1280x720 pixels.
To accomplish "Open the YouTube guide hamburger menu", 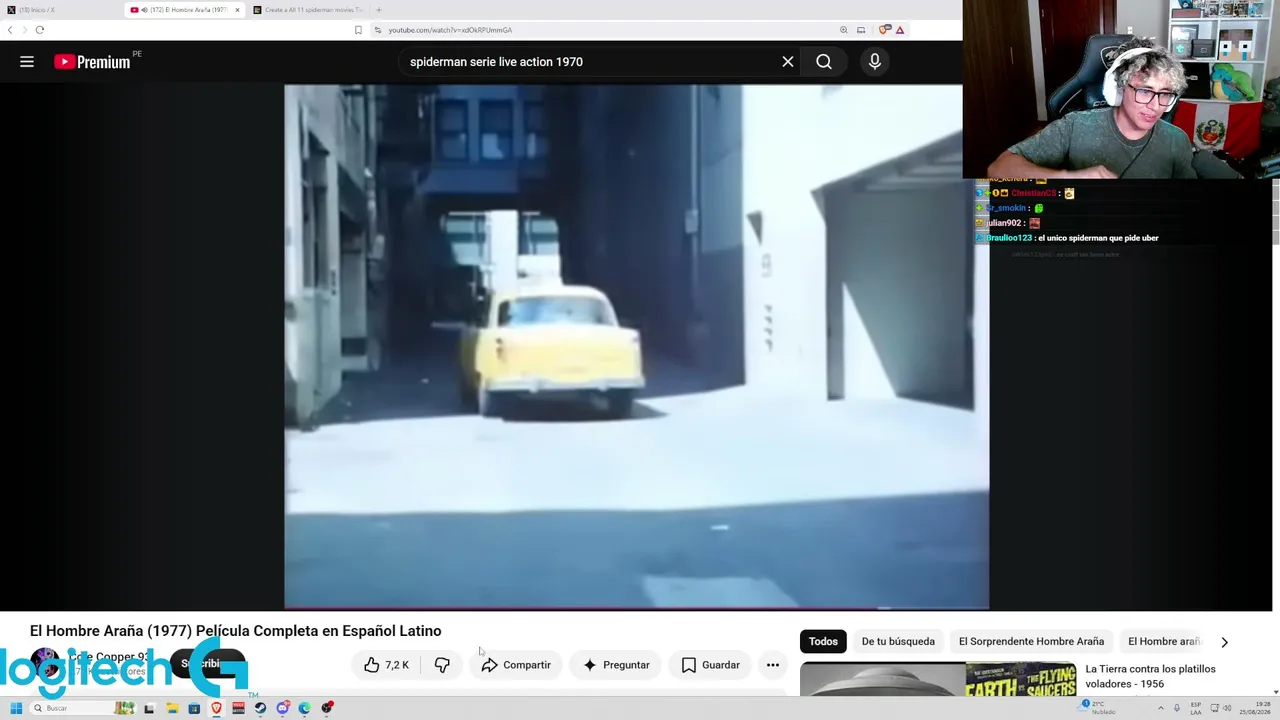I will 27,62.
